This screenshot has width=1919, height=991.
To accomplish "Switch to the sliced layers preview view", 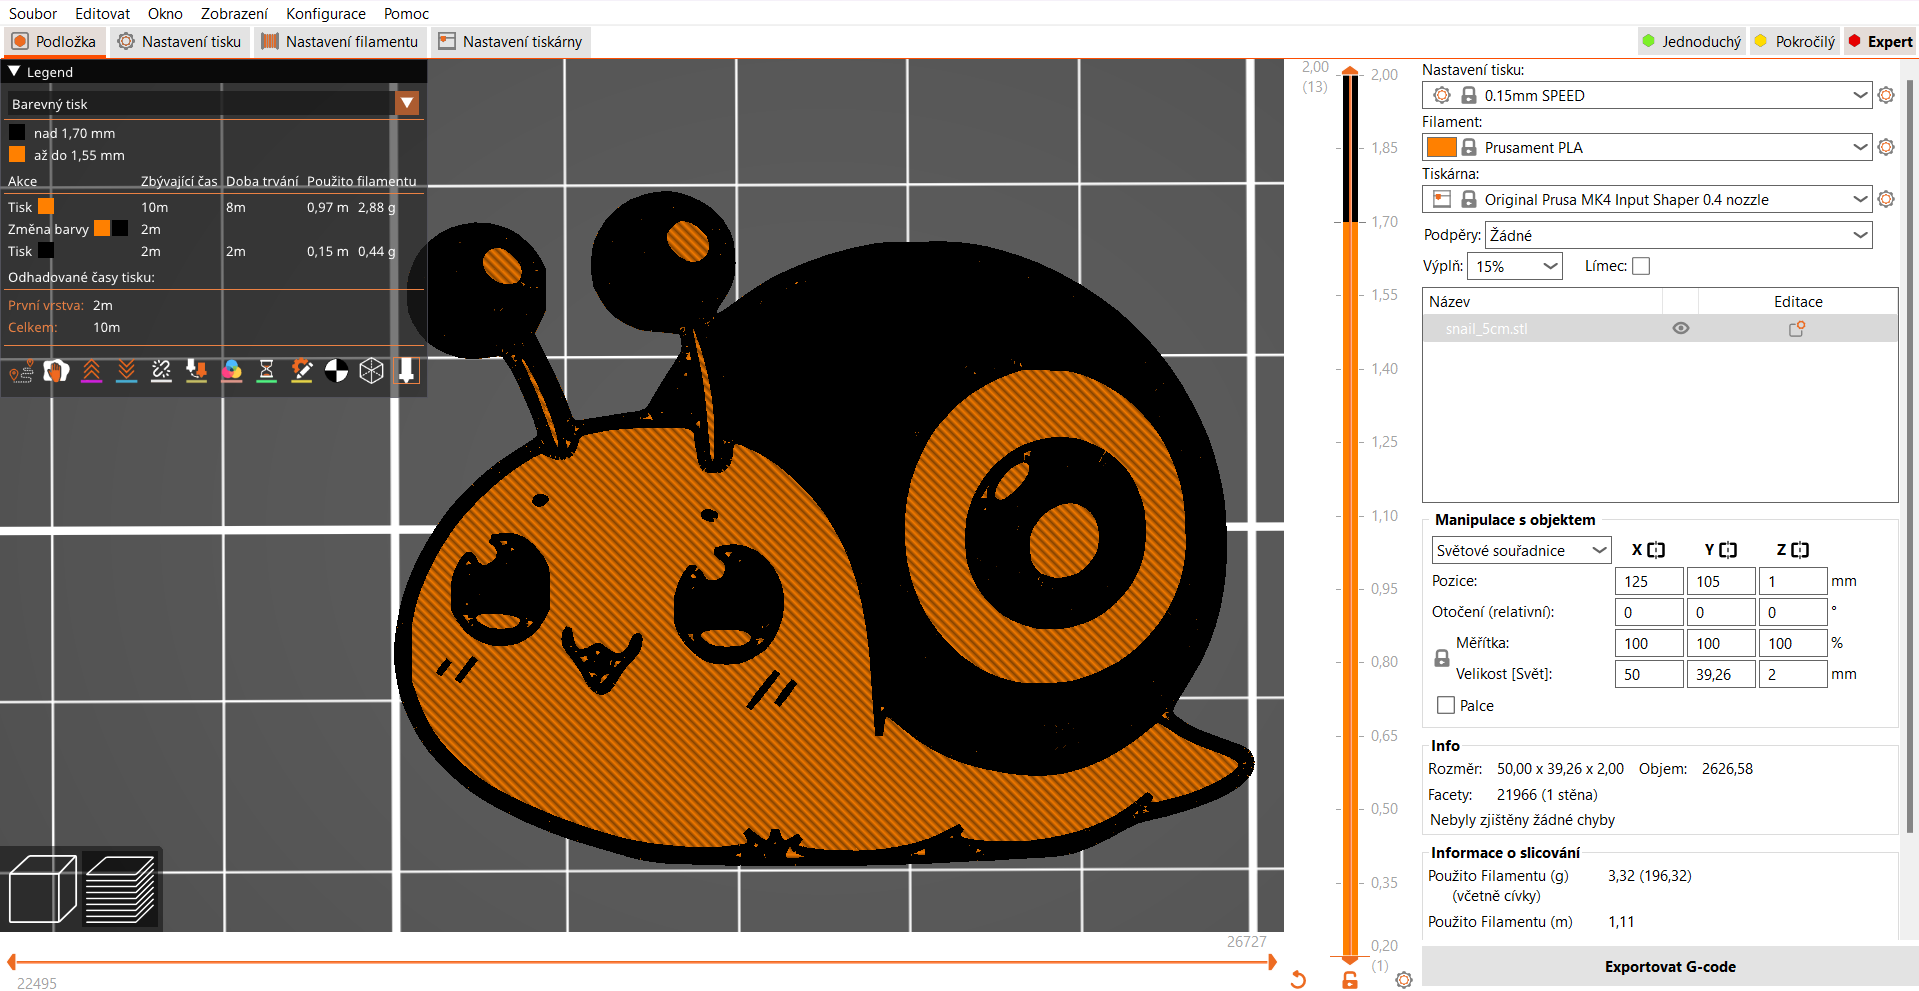I will (120, 889).
